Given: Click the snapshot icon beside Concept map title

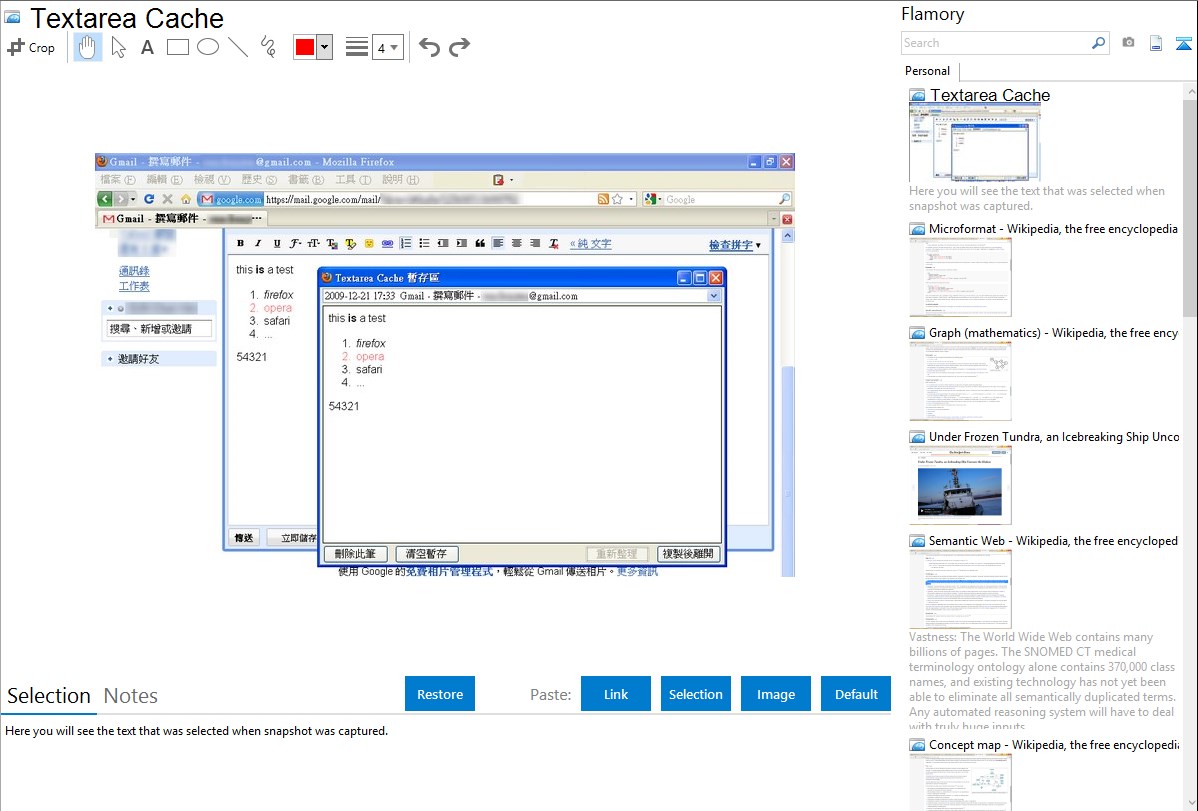Looking at the screenshot, I should [x=917, y=745].
